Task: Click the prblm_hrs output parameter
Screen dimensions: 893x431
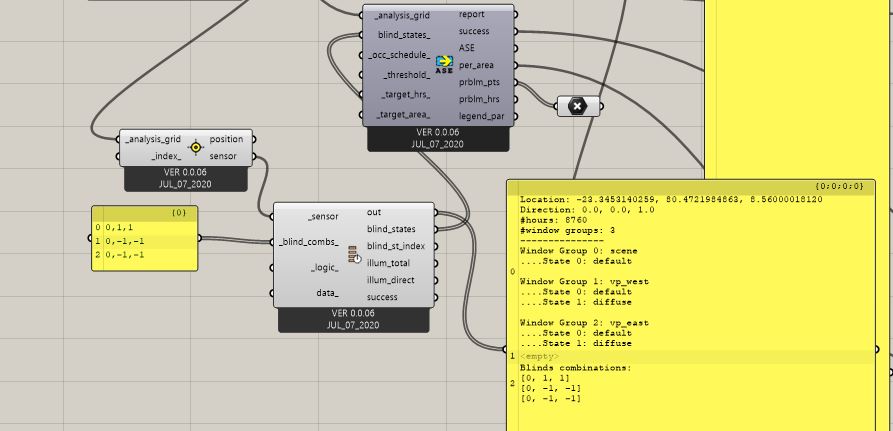Action: click(x=479, y=99)
